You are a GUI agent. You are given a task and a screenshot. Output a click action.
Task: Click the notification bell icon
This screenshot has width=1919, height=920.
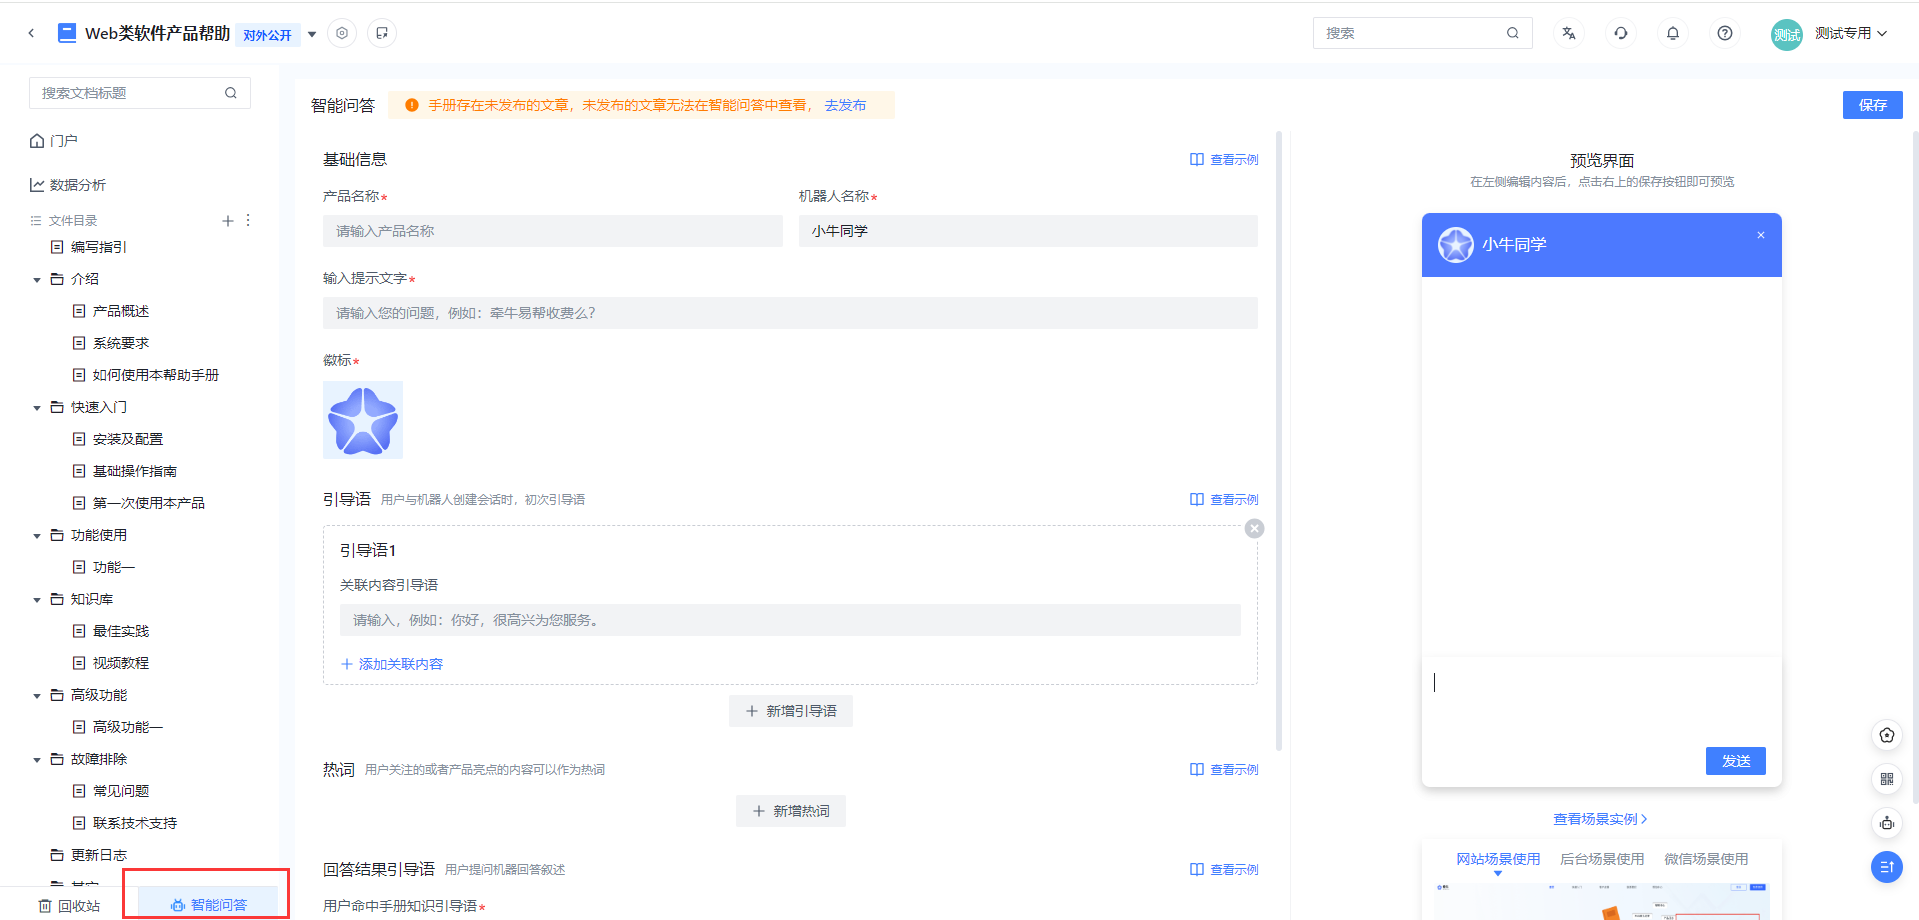[1672, 33]
